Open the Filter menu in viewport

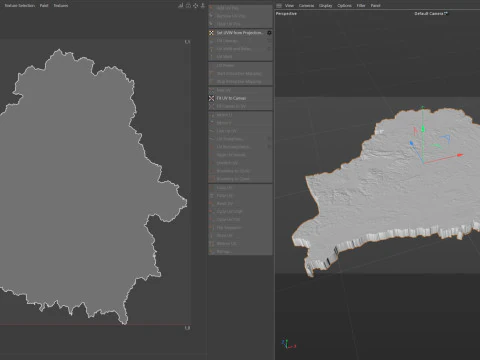coord(361,5)
